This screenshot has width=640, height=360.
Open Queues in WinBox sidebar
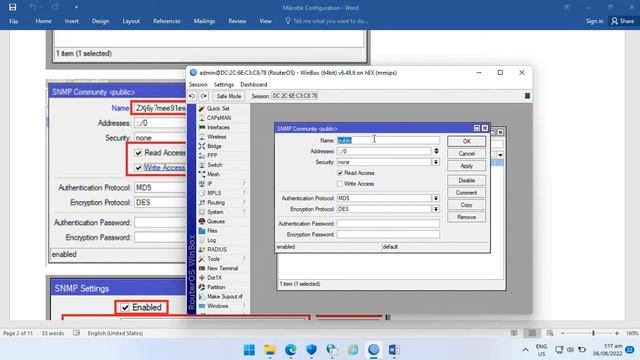coord(216,221)
